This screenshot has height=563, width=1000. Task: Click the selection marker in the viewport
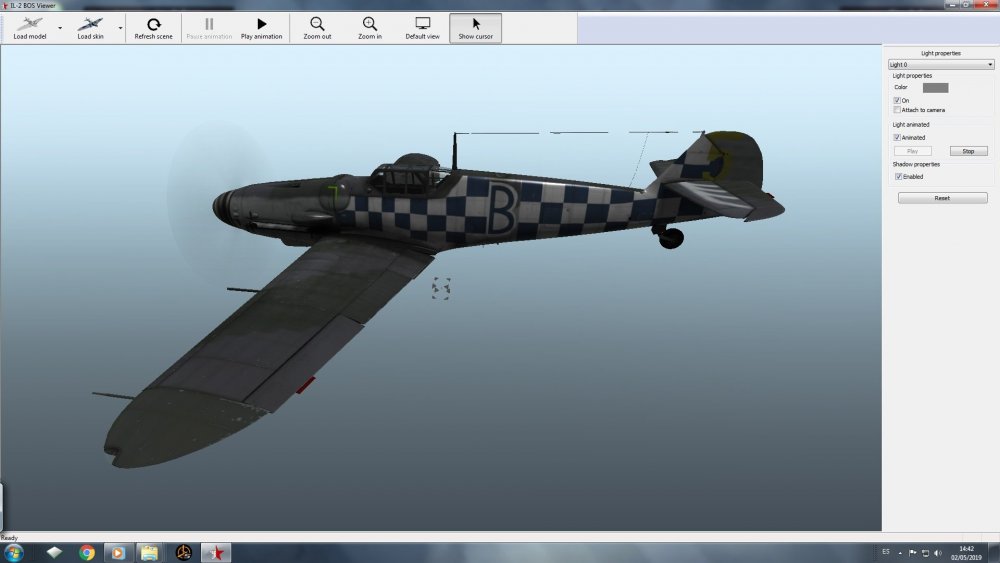click(x=441, y=288)
